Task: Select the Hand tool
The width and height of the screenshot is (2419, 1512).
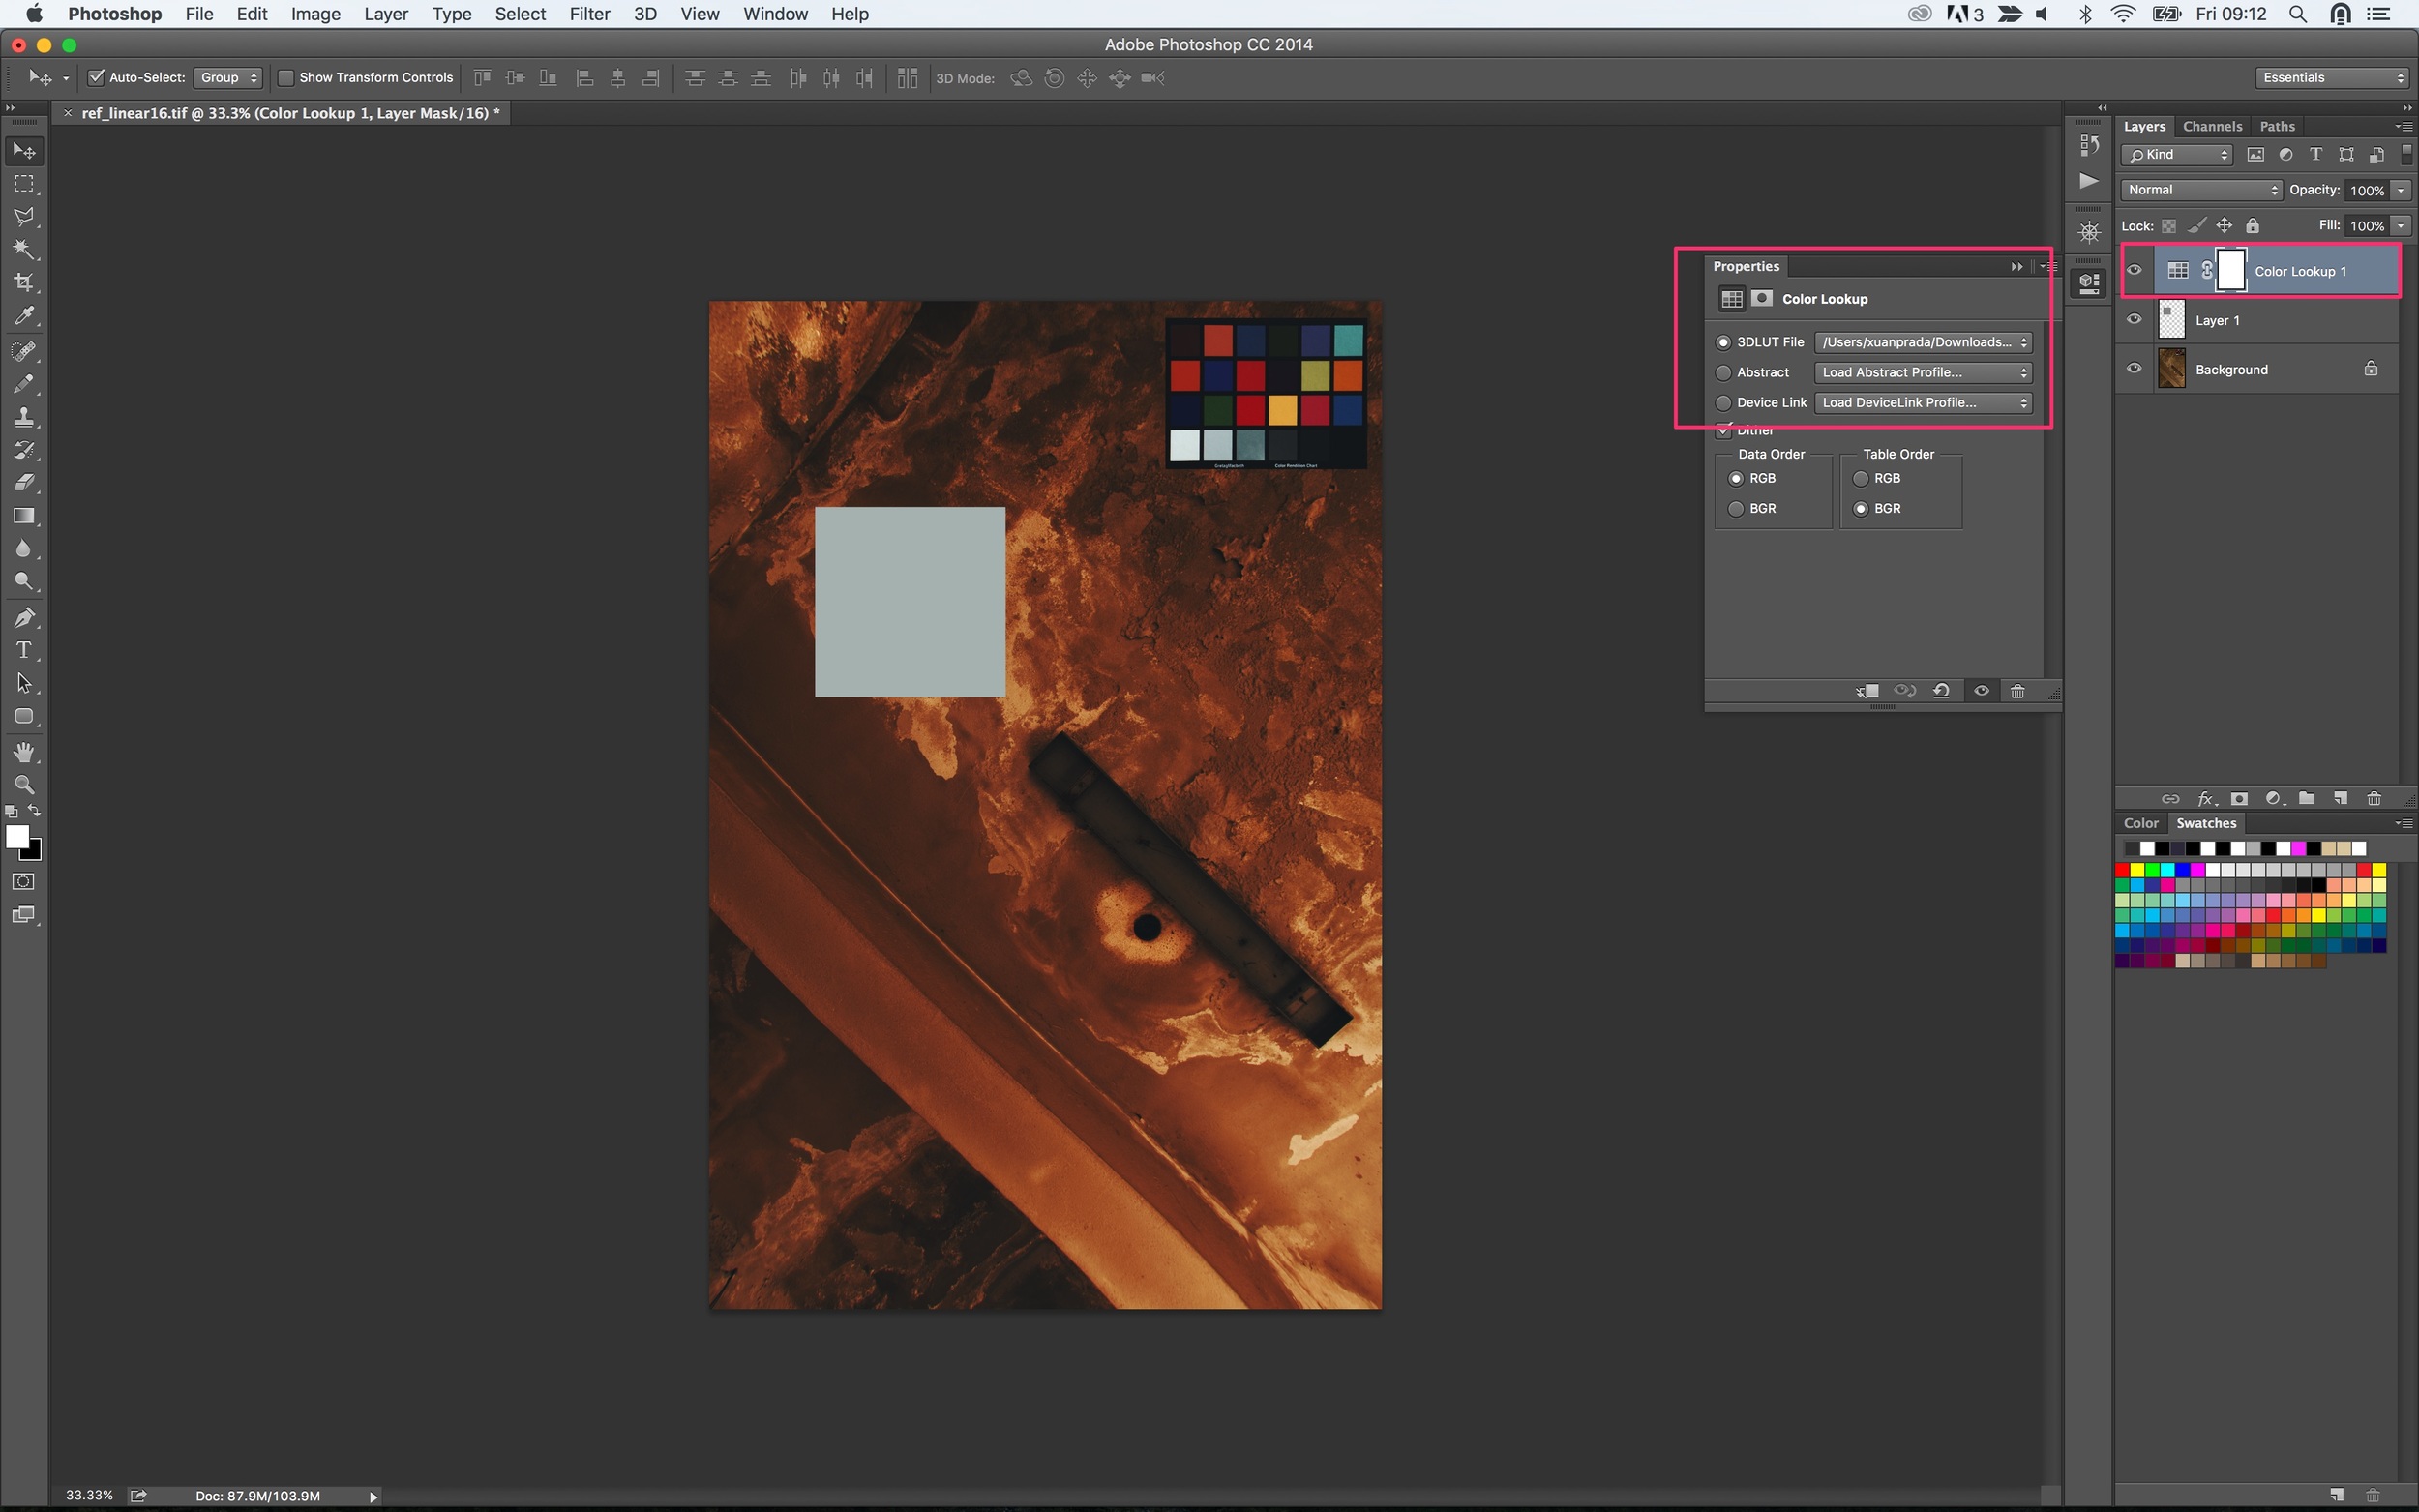Action: click(x=24, y=752)
